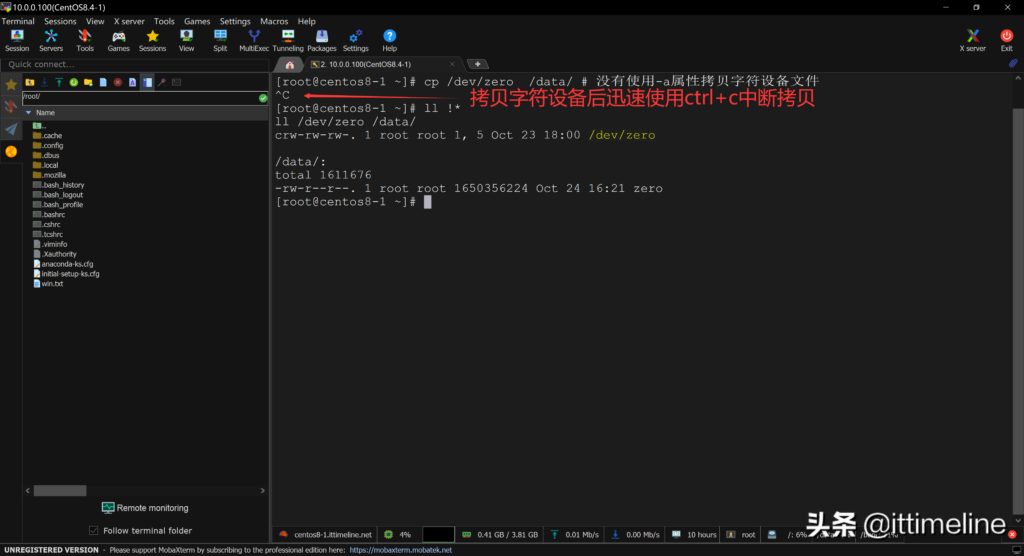
Task: Click the Quick connect input field
Action: [130, 64]
